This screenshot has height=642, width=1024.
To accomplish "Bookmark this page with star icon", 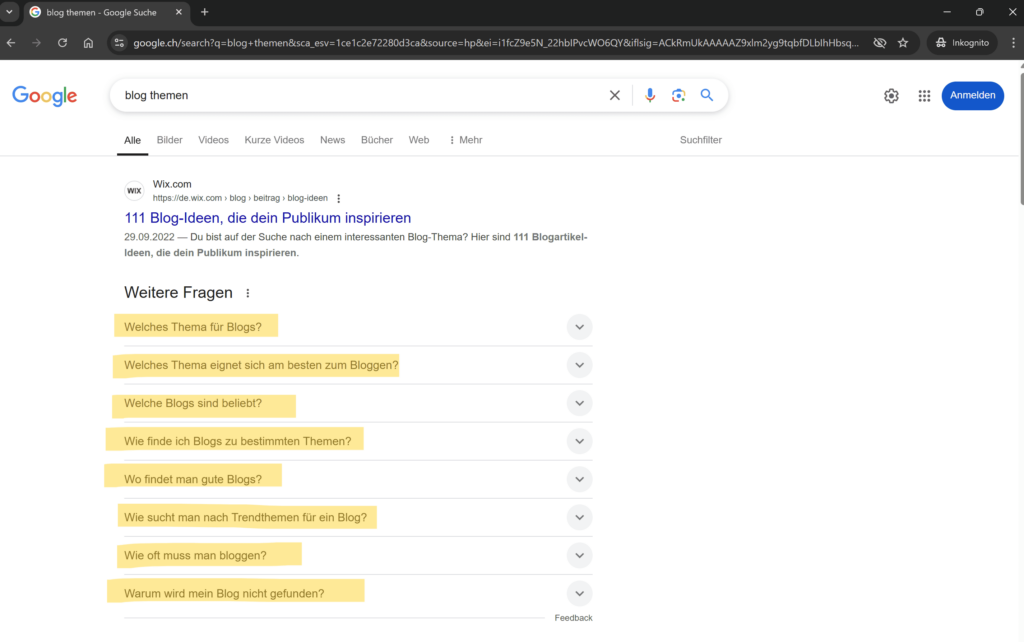I will [903, 43].
